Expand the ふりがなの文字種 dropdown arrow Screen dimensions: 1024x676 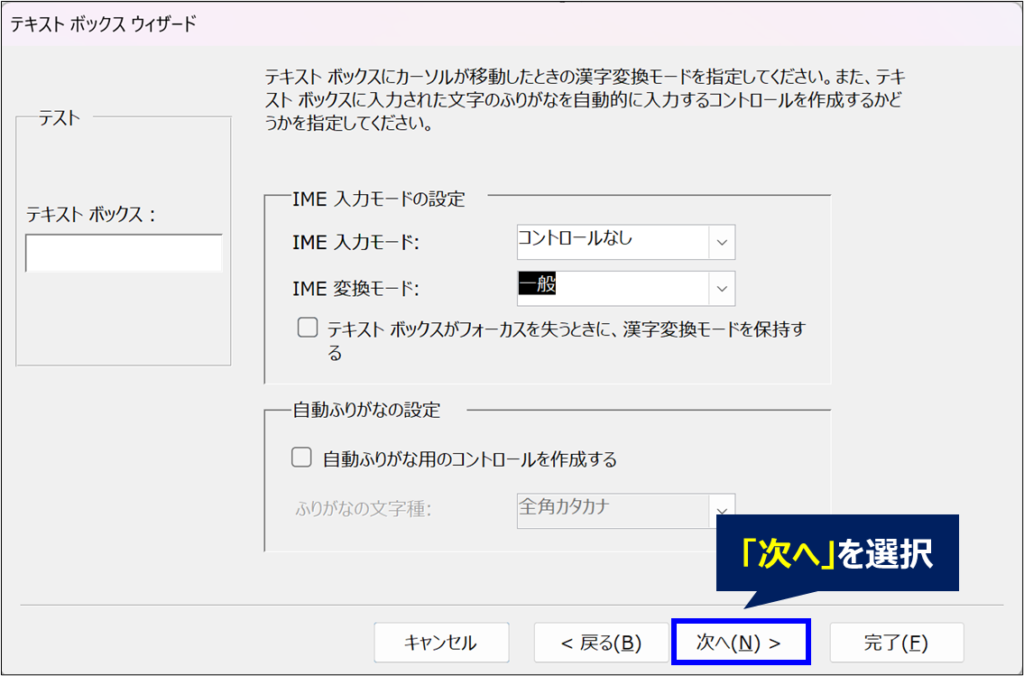tap(722, 511)
